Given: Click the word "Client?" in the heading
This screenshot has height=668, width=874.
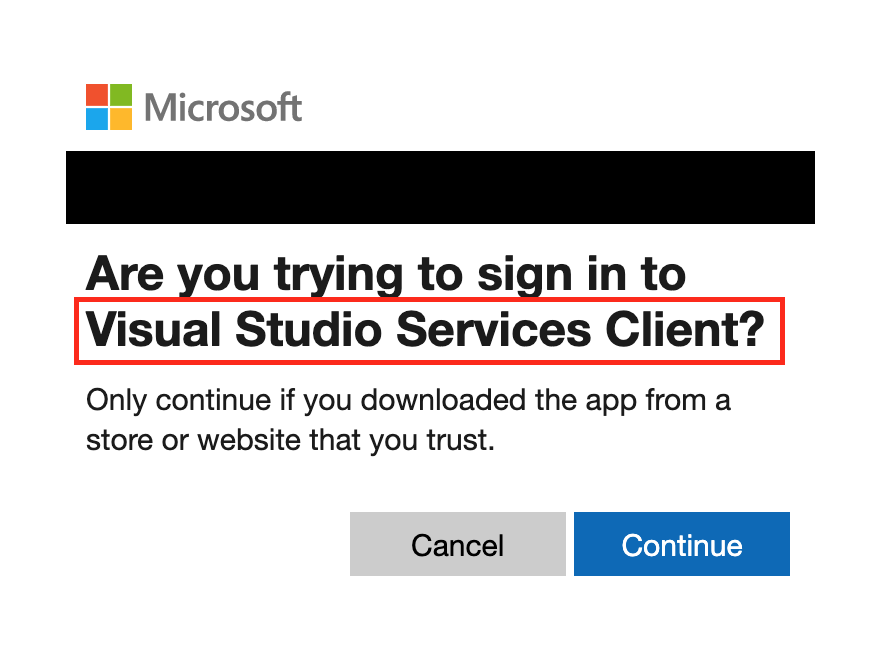Looking at the screenshot, I should point(685,330).
